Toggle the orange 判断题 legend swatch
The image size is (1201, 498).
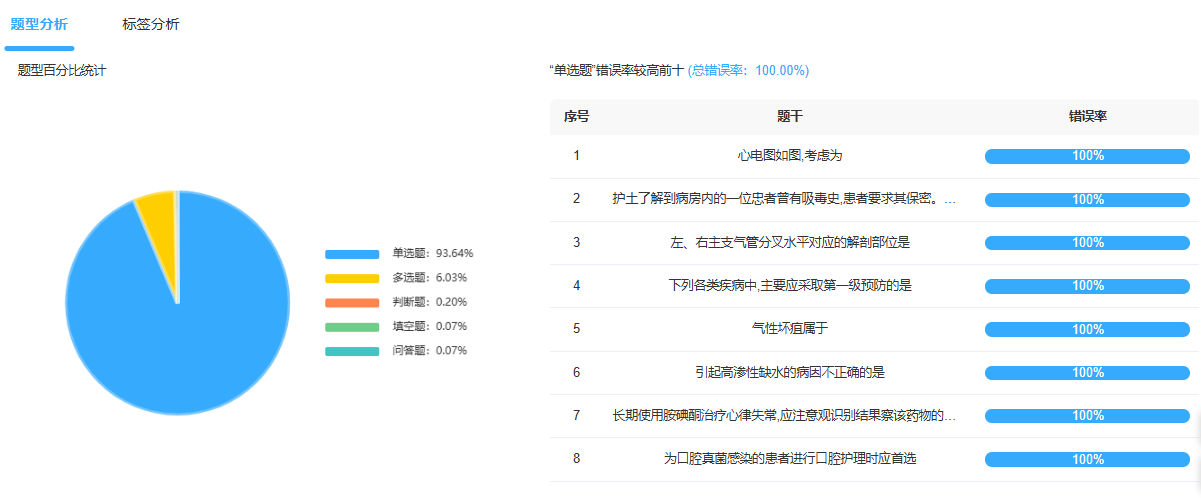[x=352, y=302]
